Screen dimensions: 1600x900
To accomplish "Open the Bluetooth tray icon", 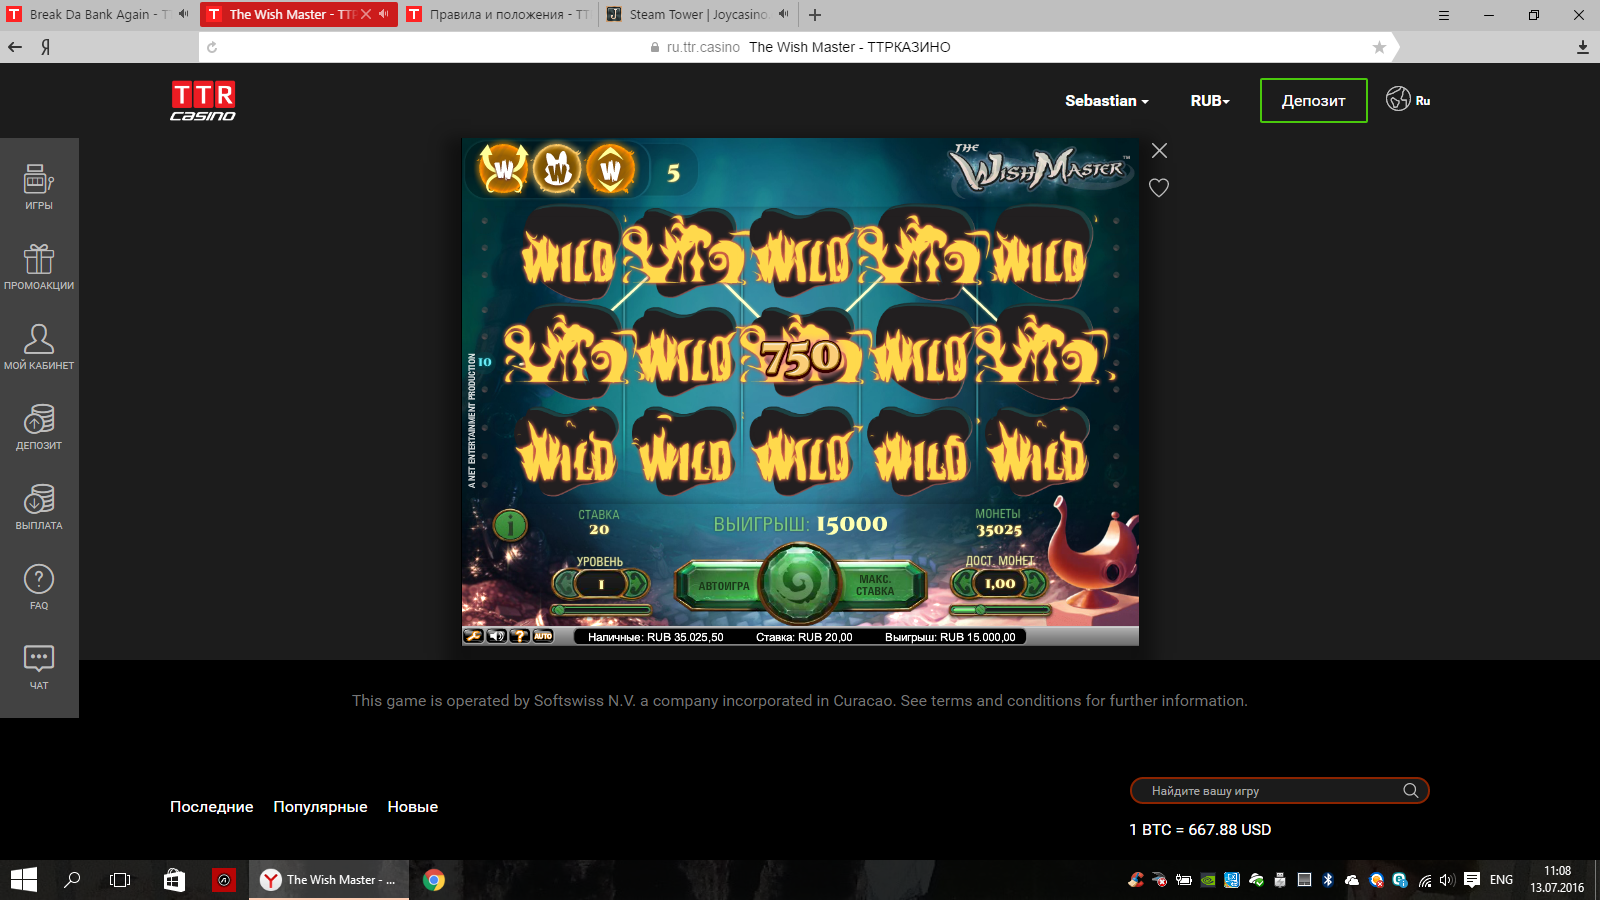I will point(1328,880).
